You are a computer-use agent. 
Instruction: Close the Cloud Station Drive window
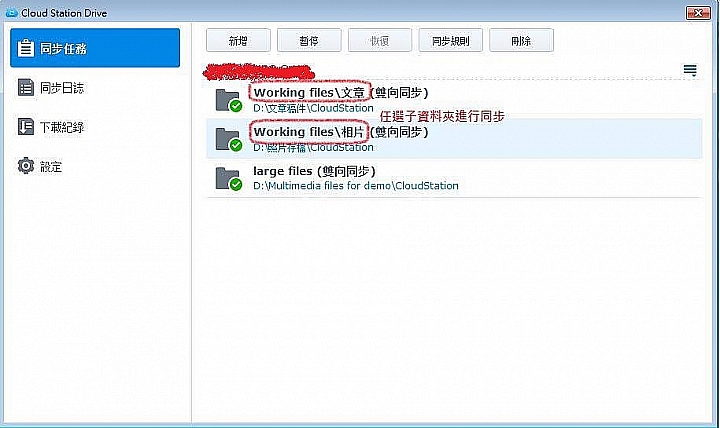click(698, 13)
